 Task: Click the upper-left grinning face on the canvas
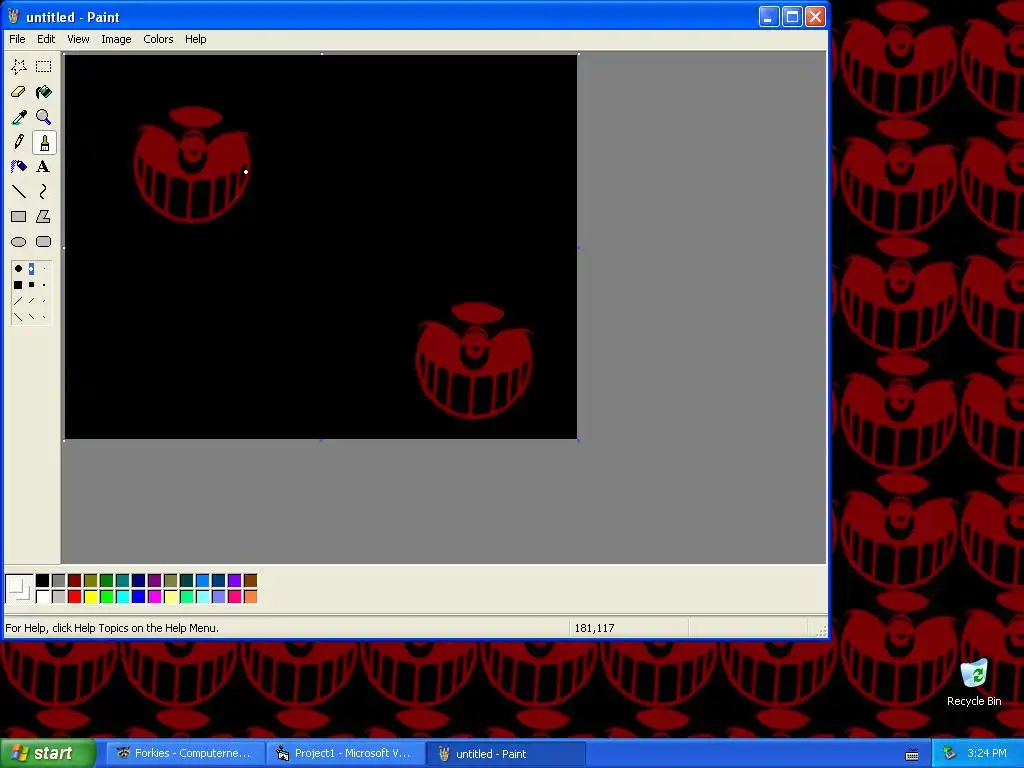[193, 165]
